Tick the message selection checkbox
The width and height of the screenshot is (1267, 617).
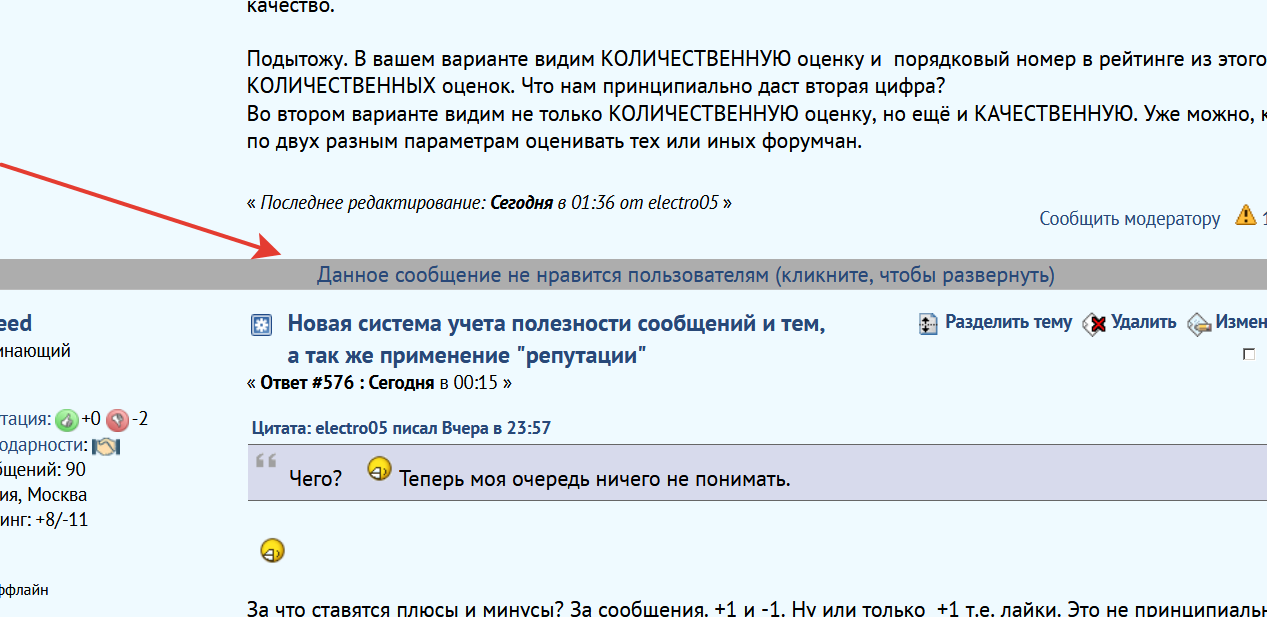point(1248,354)
